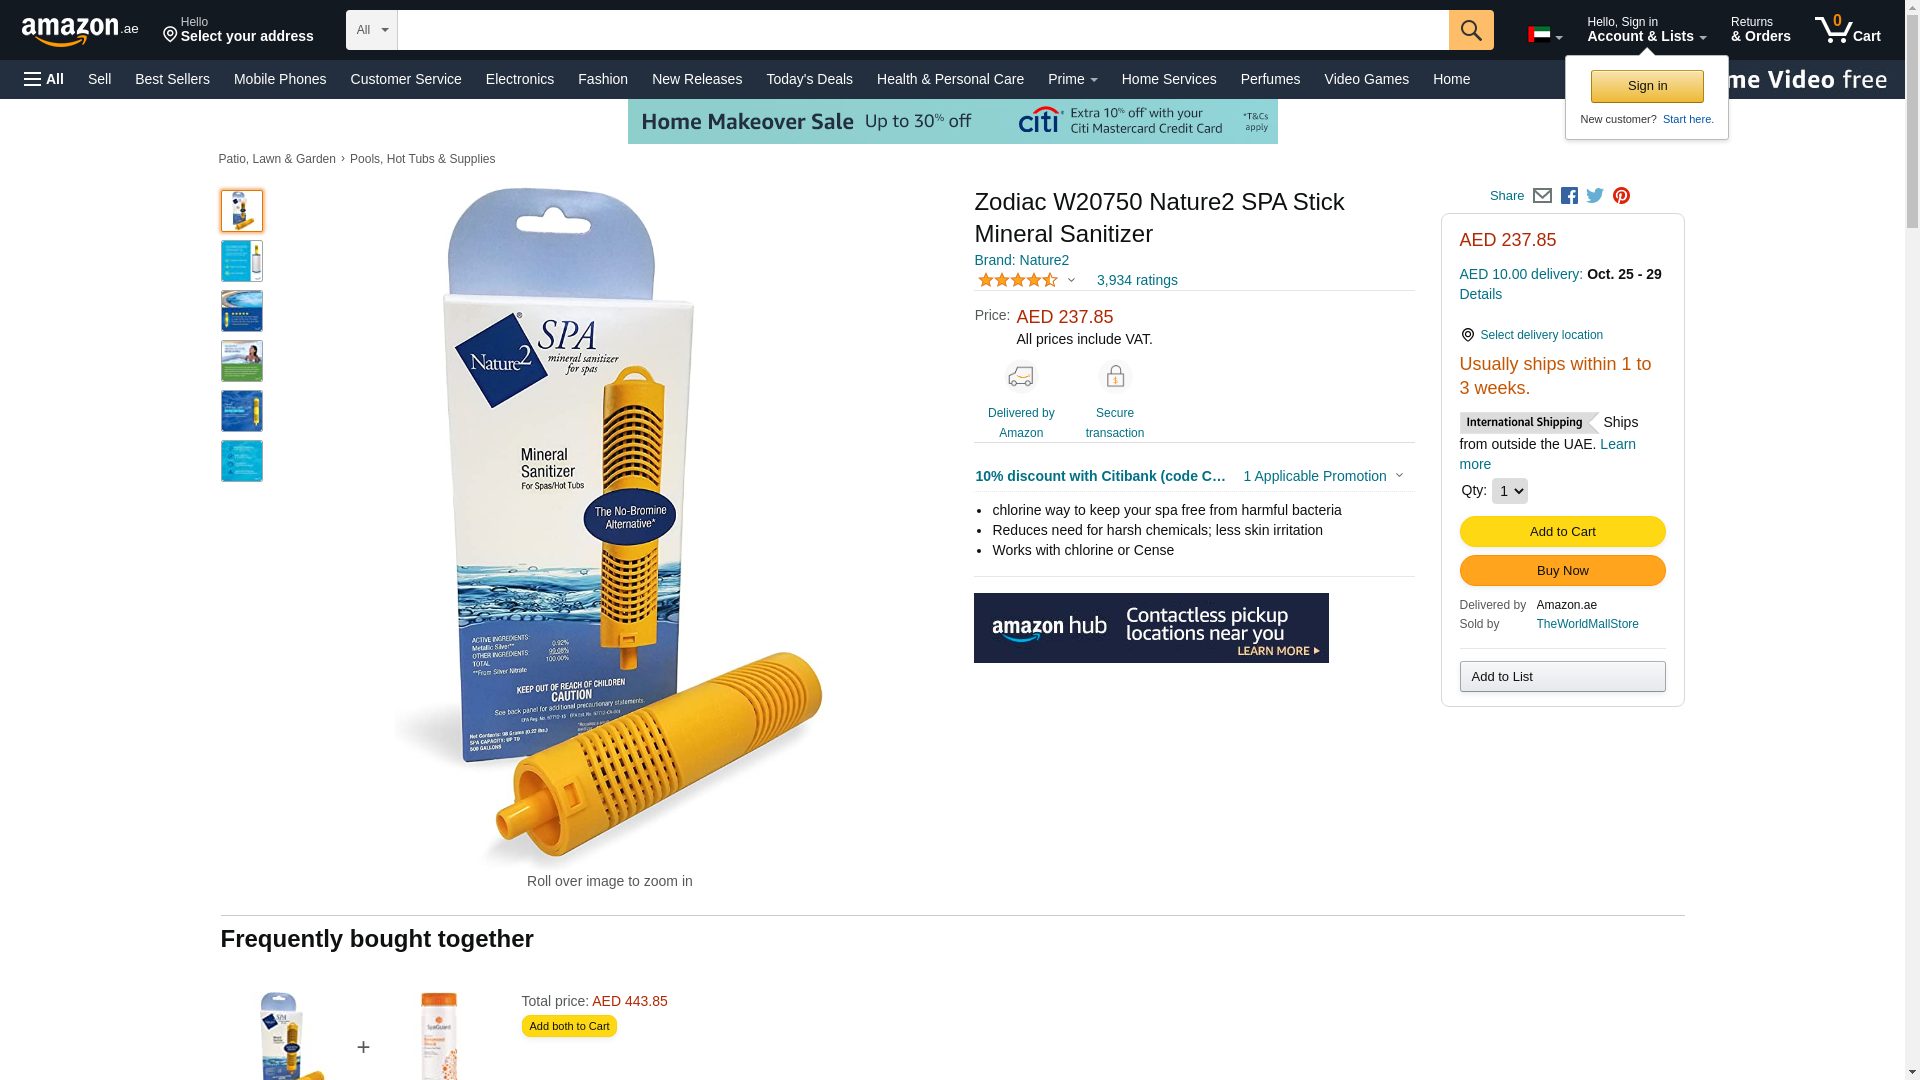Expand the search category All dropdown

pos(372,30)
